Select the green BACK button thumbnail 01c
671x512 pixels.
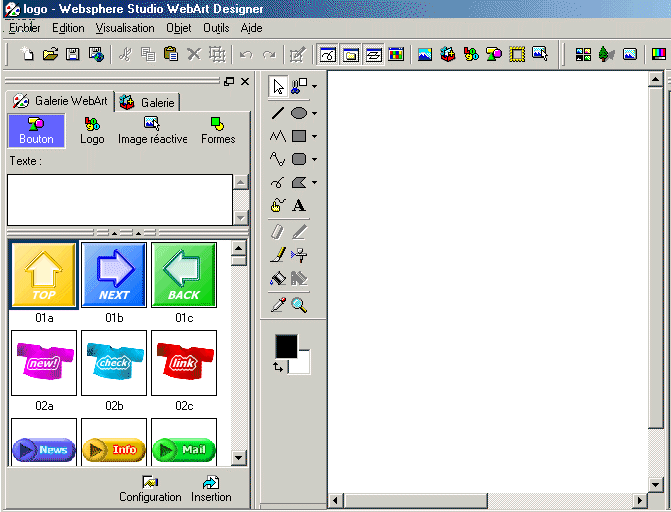[x=184, y=275]
